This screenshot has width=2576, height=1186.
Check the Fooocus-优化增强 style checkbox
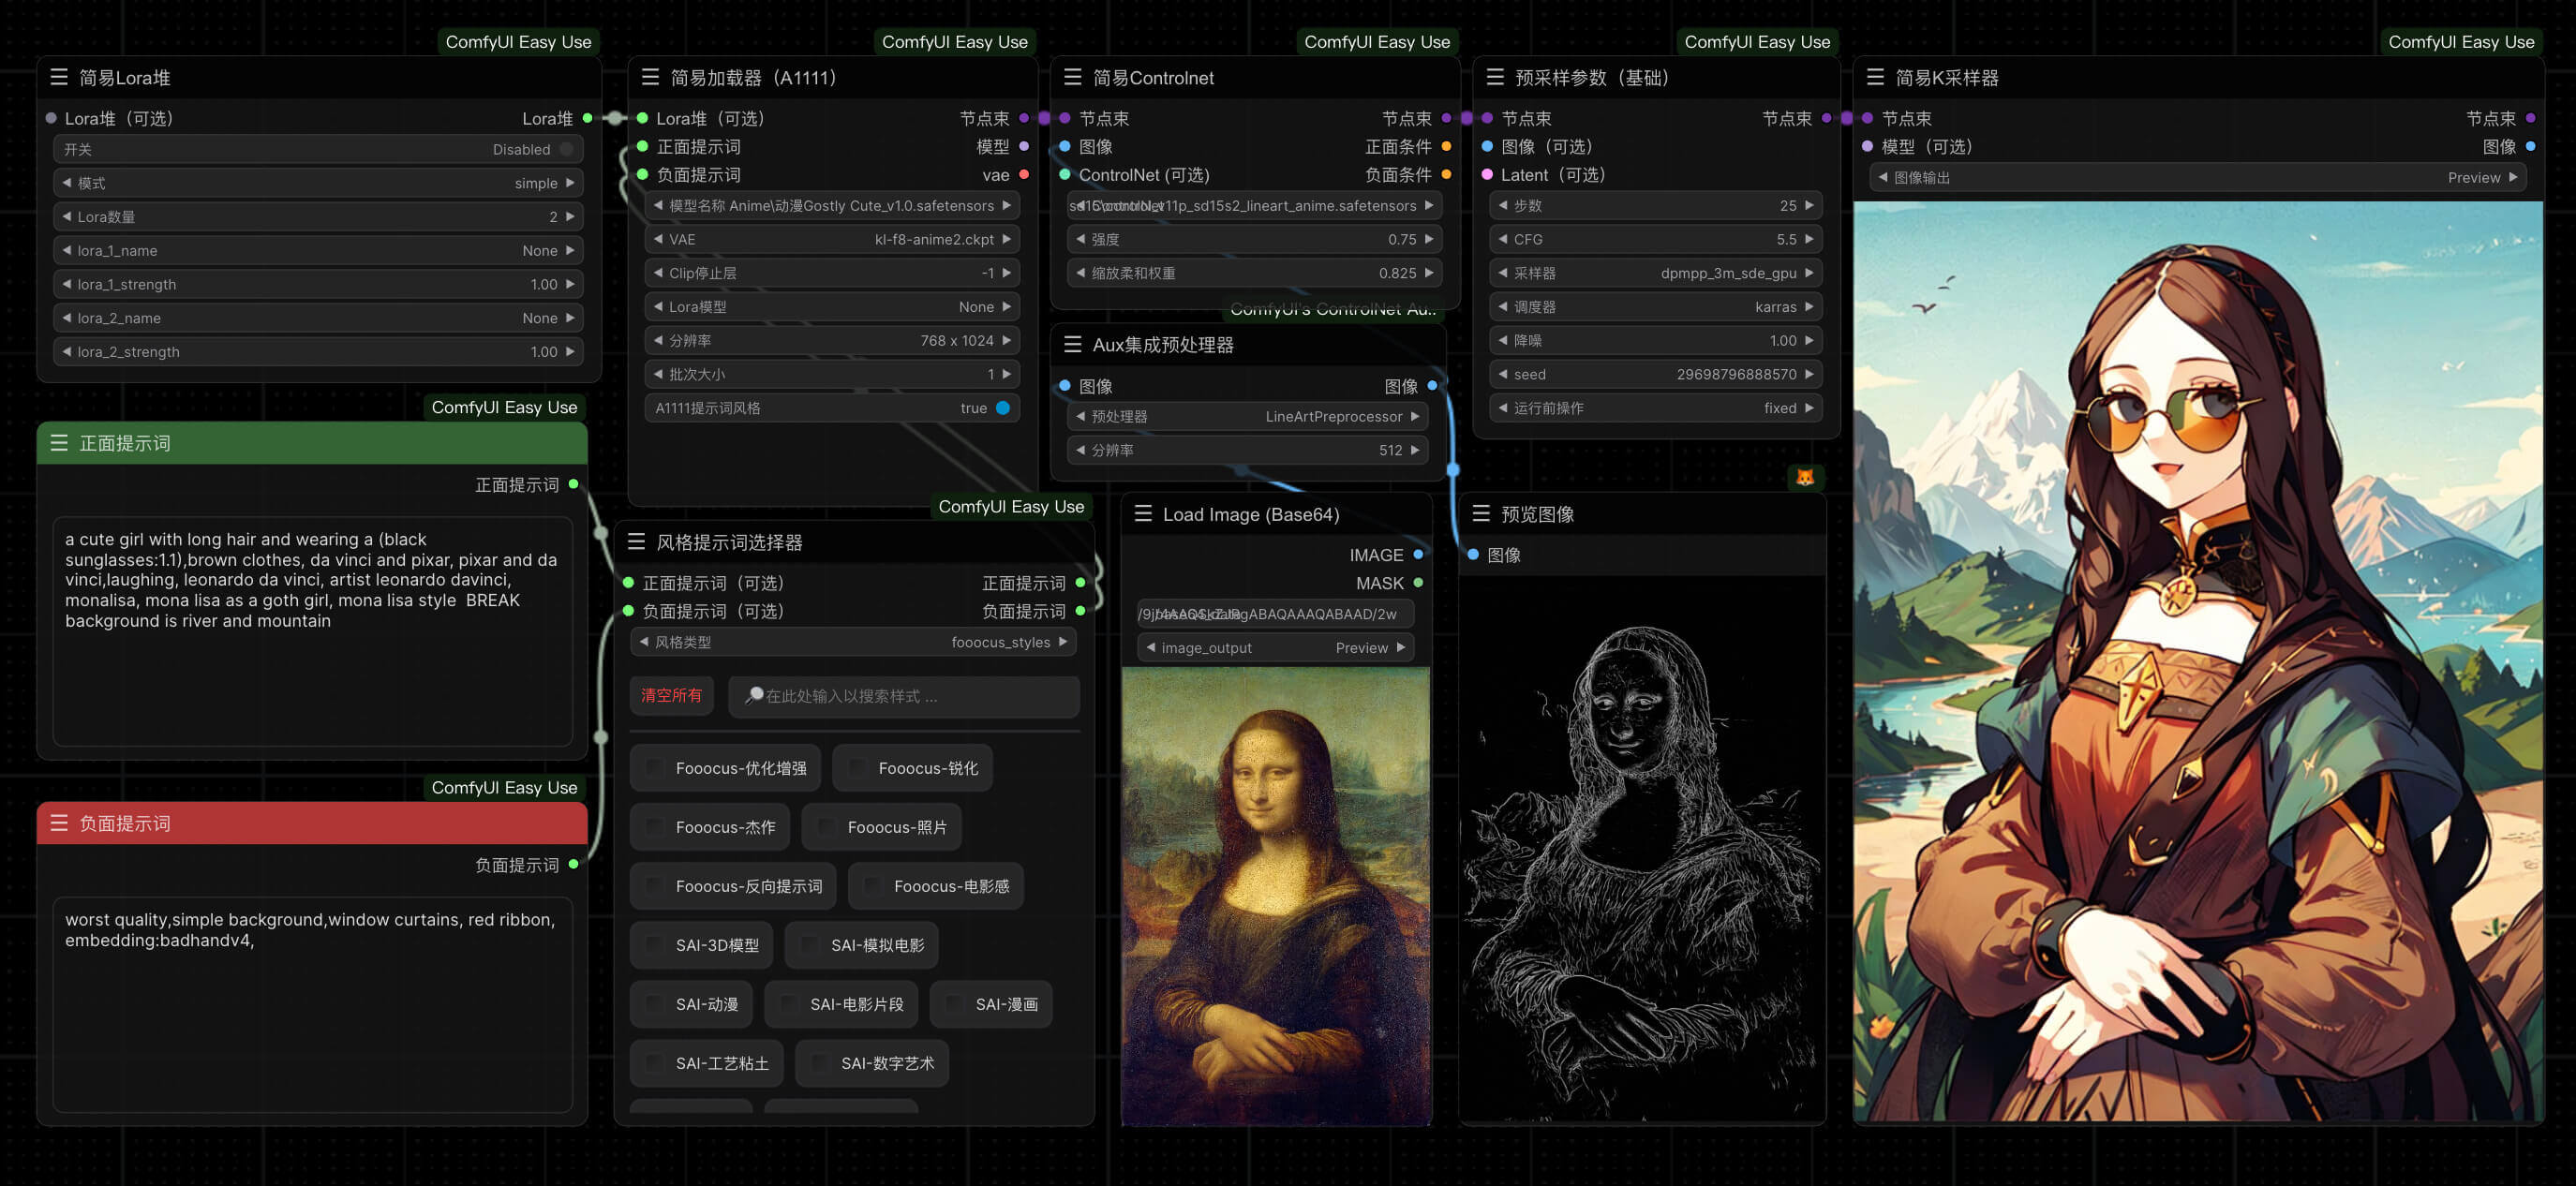pos(654,768)
